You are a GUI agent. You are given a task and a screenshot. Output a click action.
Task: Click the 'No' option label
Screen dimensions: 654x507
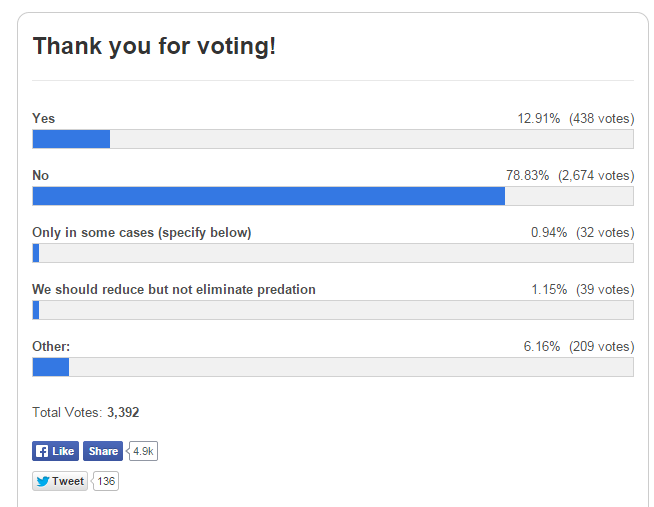41,175
